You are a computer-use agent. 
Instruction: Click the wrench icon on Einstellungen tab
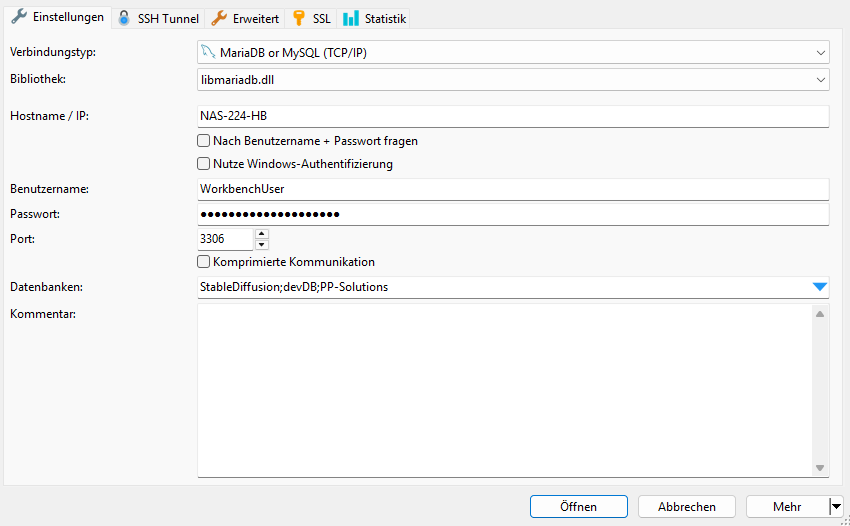tap(18, 18)
